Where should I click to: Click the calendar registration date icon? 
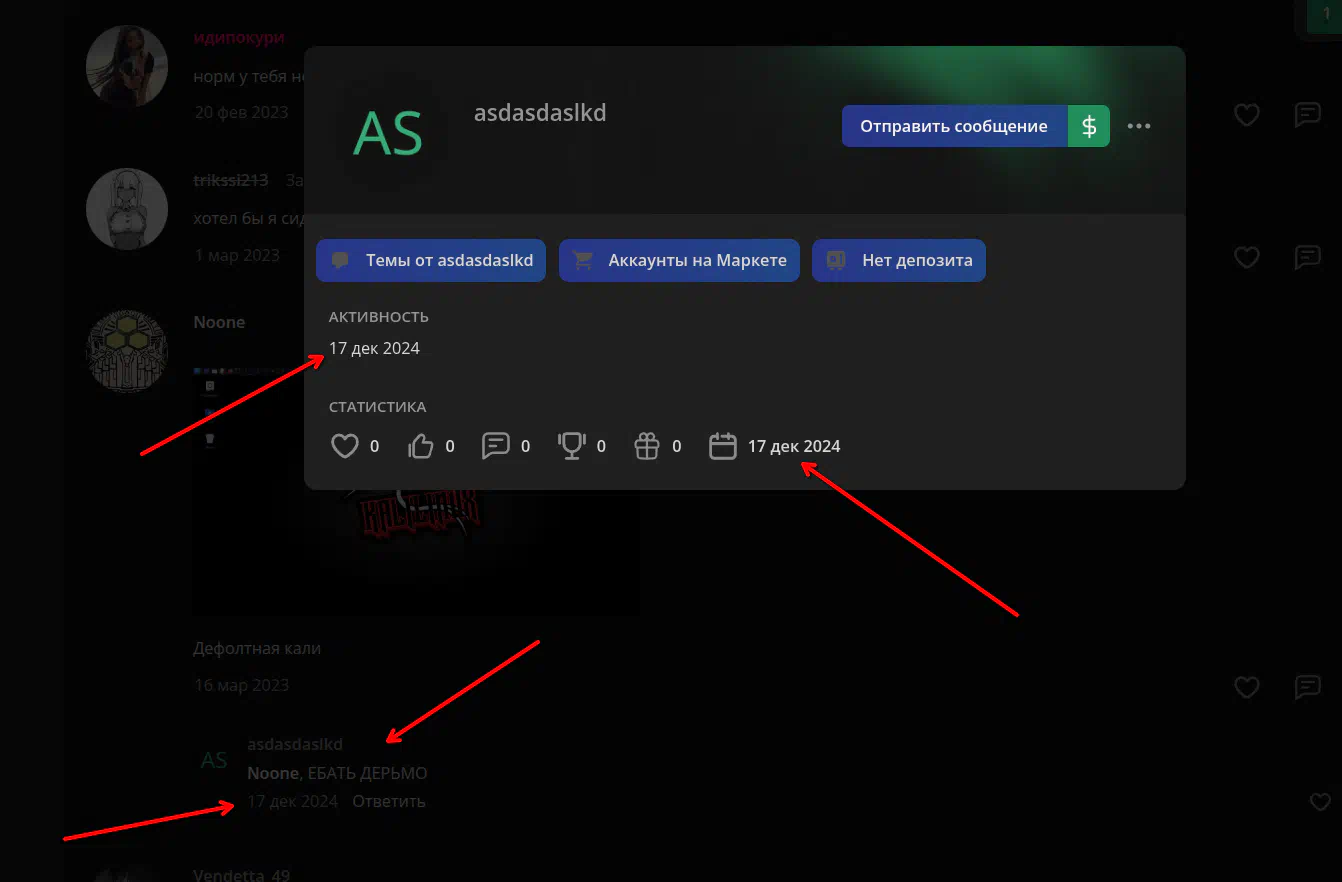[x=722, y=446]
